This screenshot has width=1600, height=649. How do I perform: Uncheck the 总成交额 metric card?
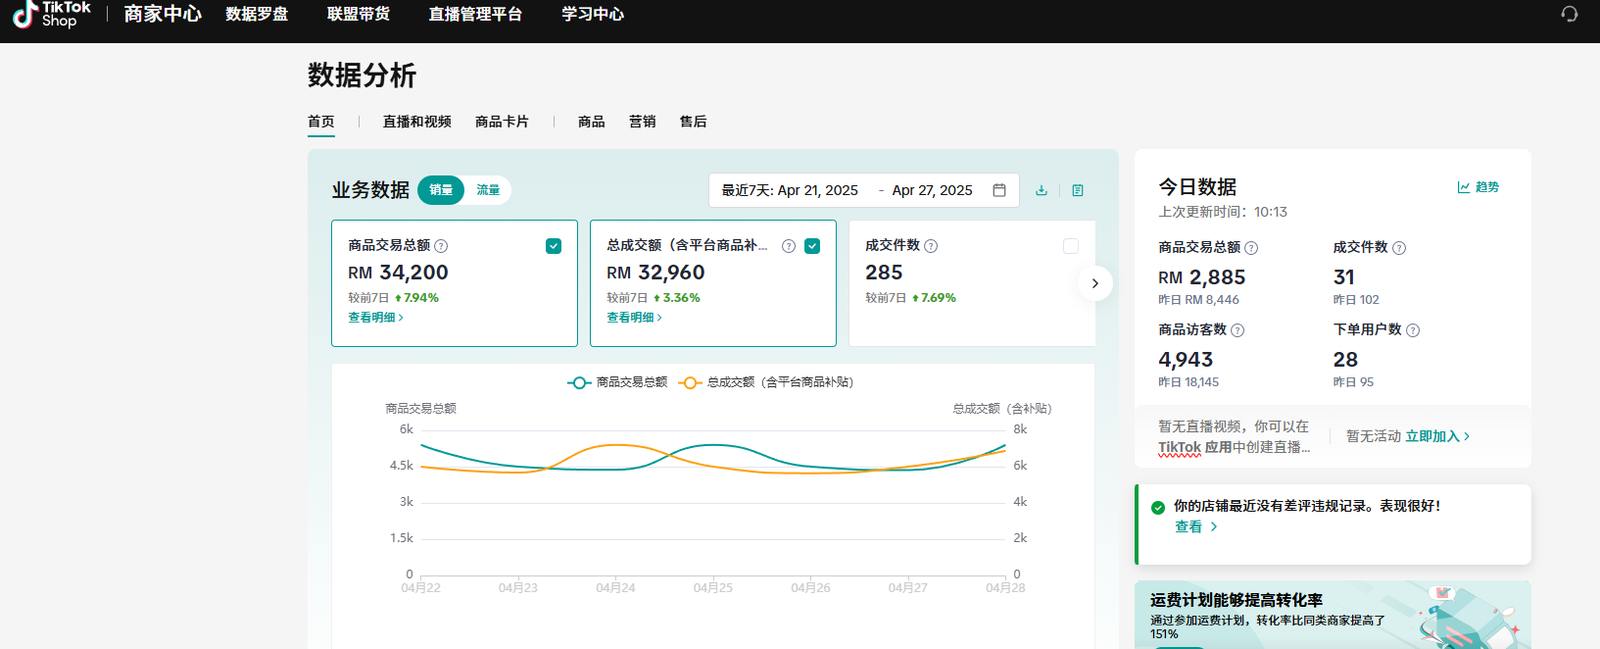[812, 246]
